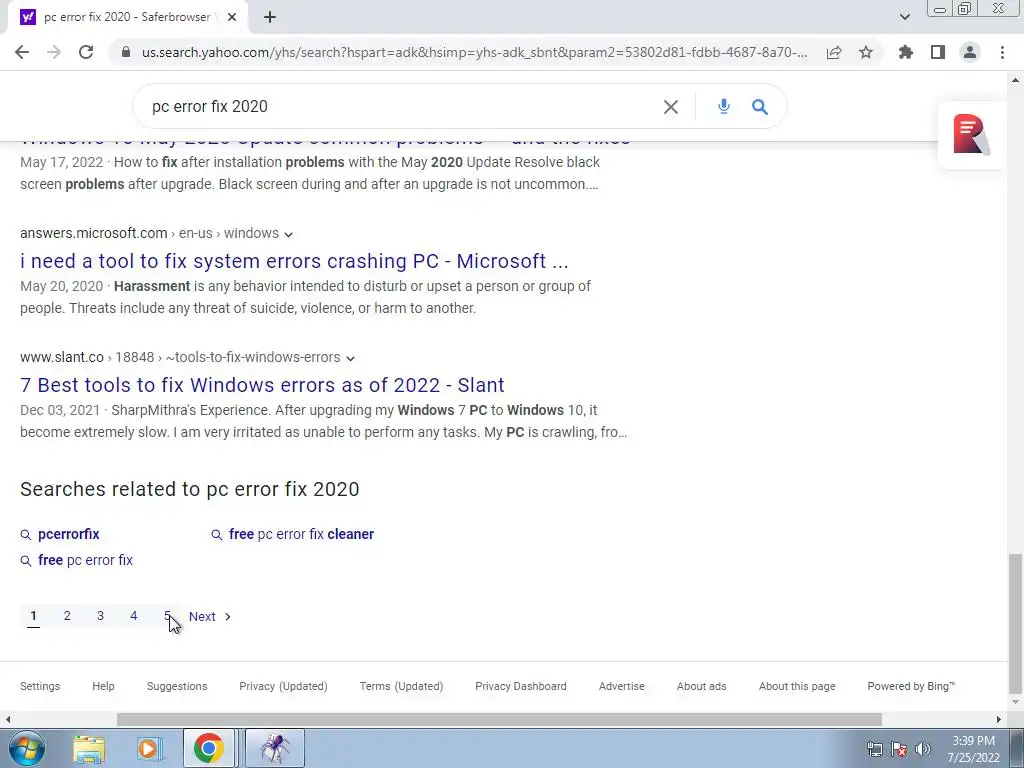Click the horizontal scrollbar thumb
1024x768 pixels.
pyautogui.click(x=499, y=720)
